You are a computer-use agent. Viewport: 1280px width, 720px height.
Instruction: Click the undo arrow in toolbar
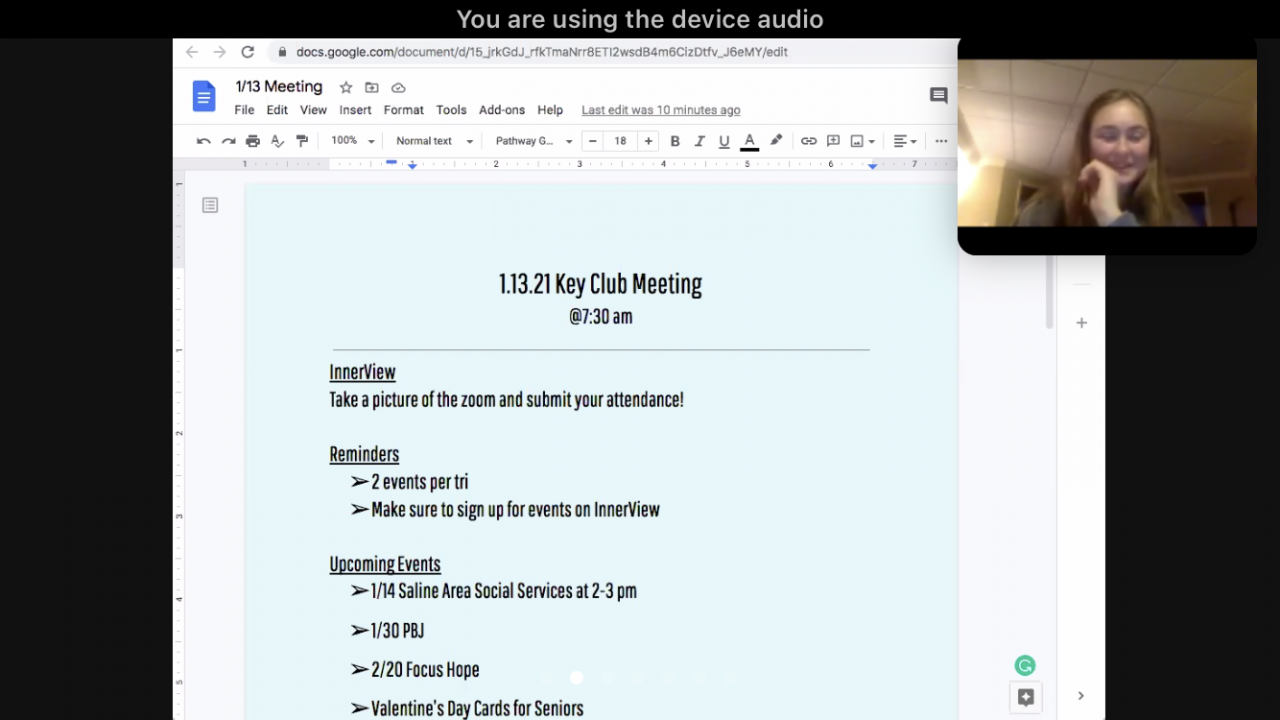pyautogui.click(x=204, y=141)
